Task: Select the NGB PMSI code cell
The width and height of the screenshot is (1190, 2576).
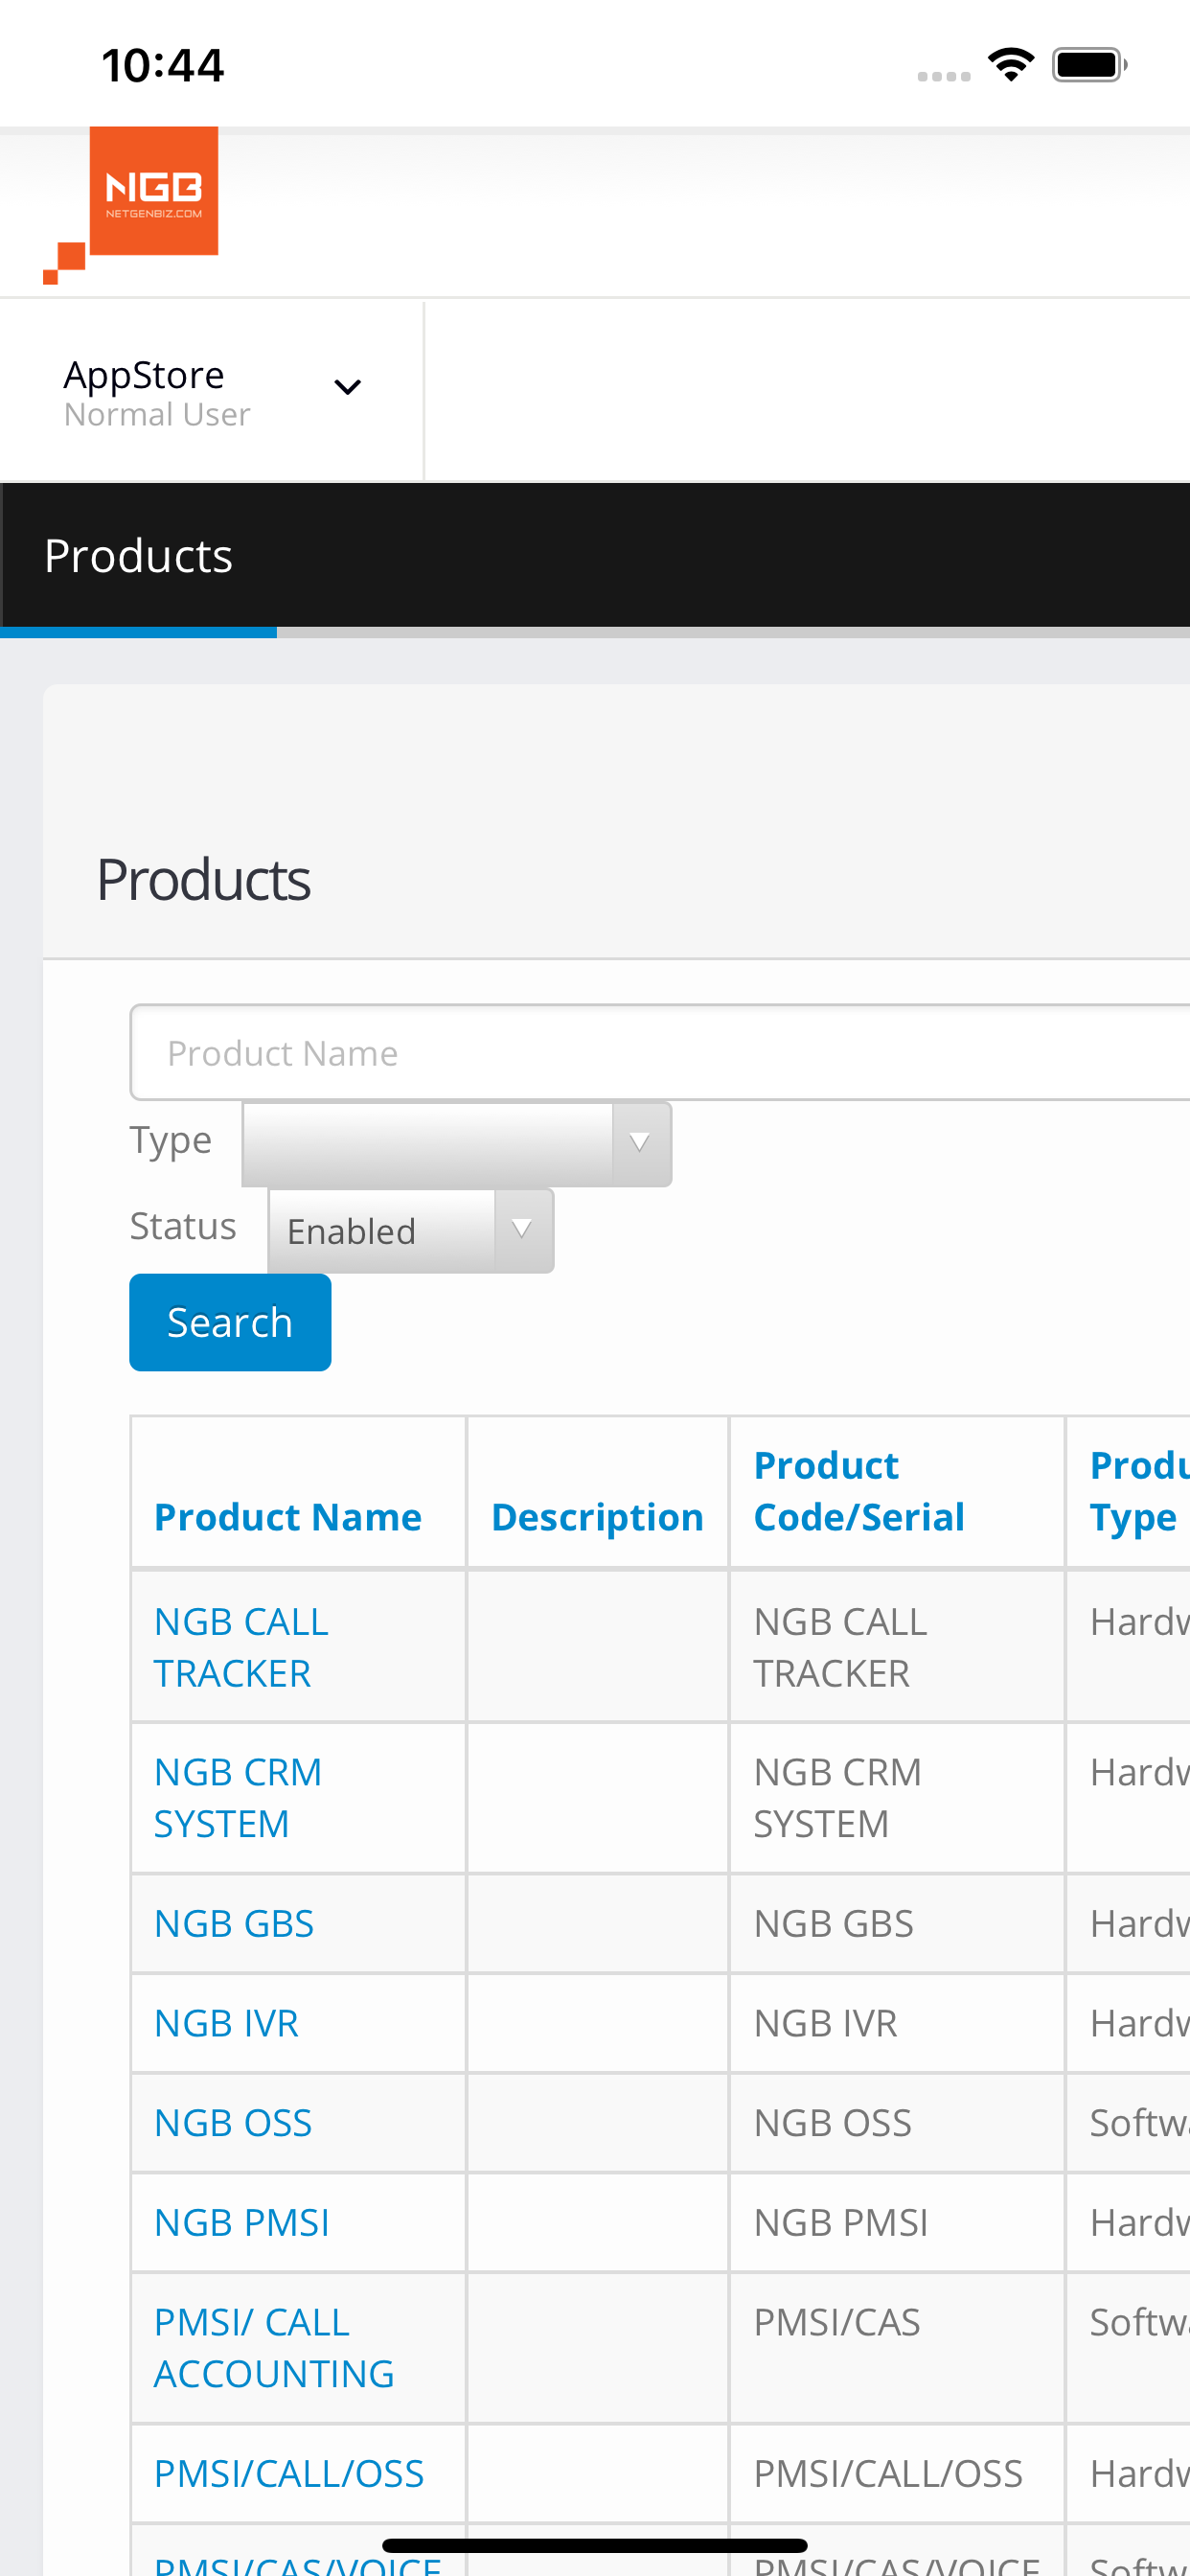Action: point(897,2222)
